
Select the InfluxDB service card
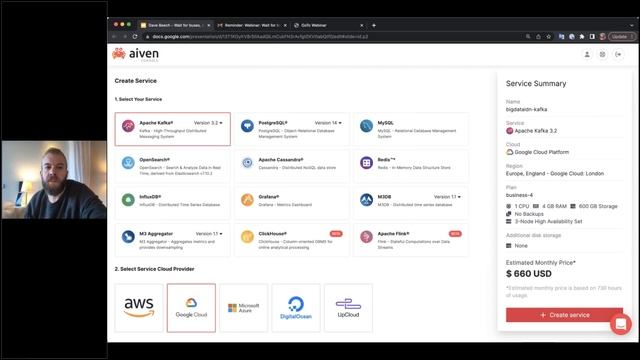pyautogui.click(x=173, y=203)
